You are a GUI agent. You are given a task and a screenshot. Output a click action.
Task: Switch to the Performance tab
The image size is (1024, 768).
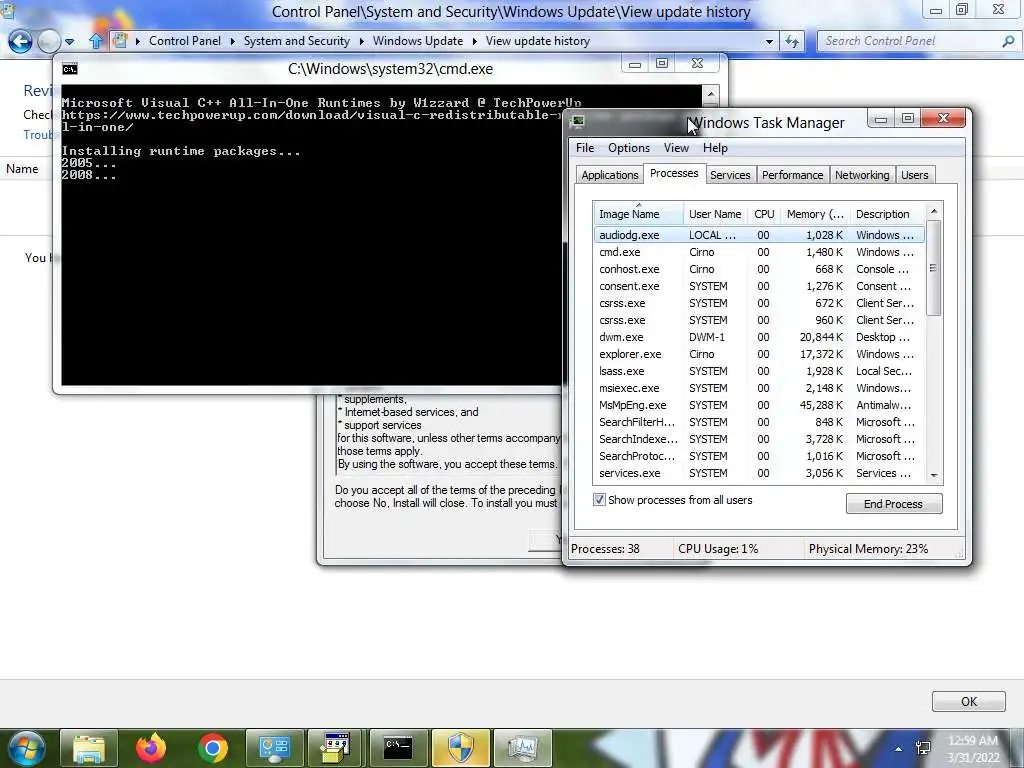792,175
